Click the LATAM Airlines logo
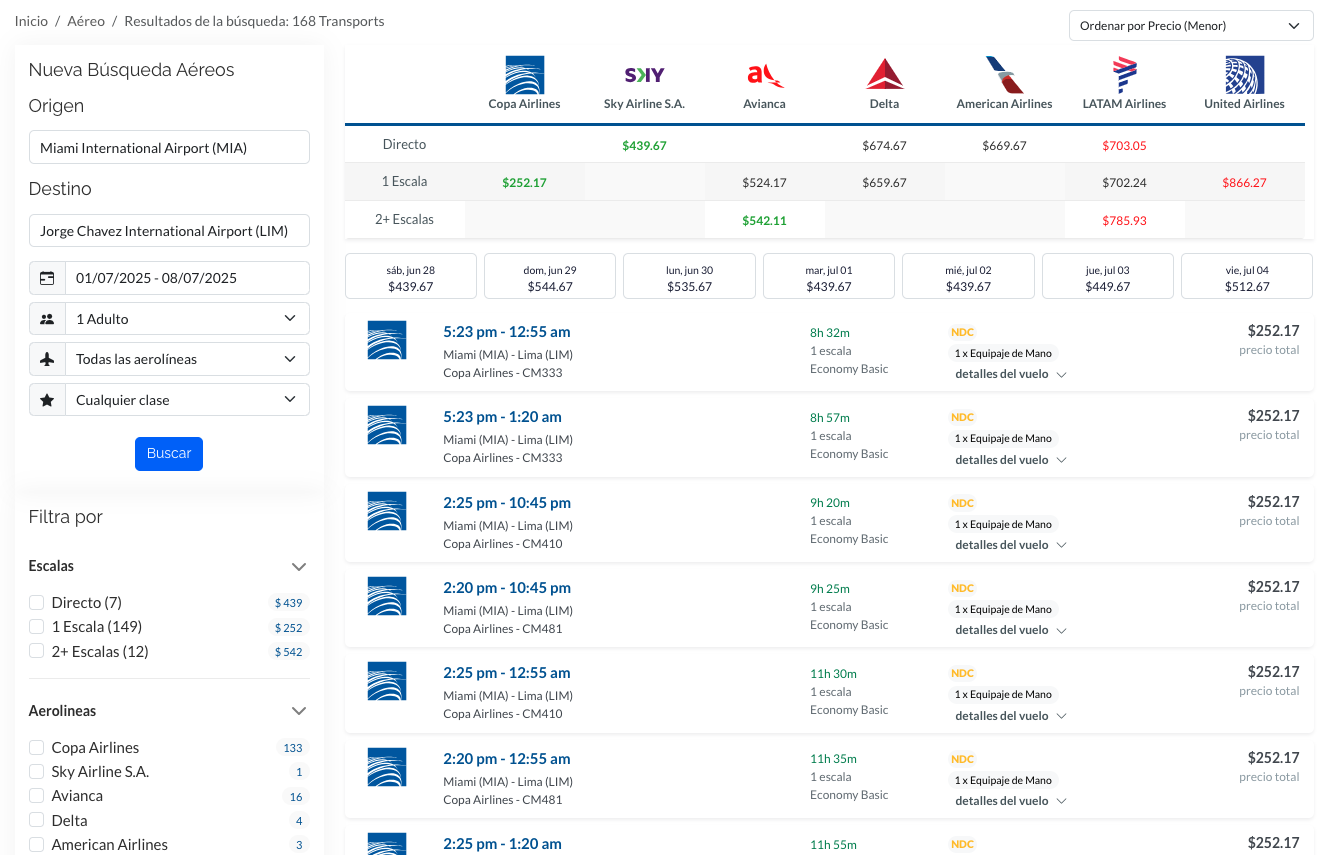This screenshot has height=855, width=1325. 1125,75
